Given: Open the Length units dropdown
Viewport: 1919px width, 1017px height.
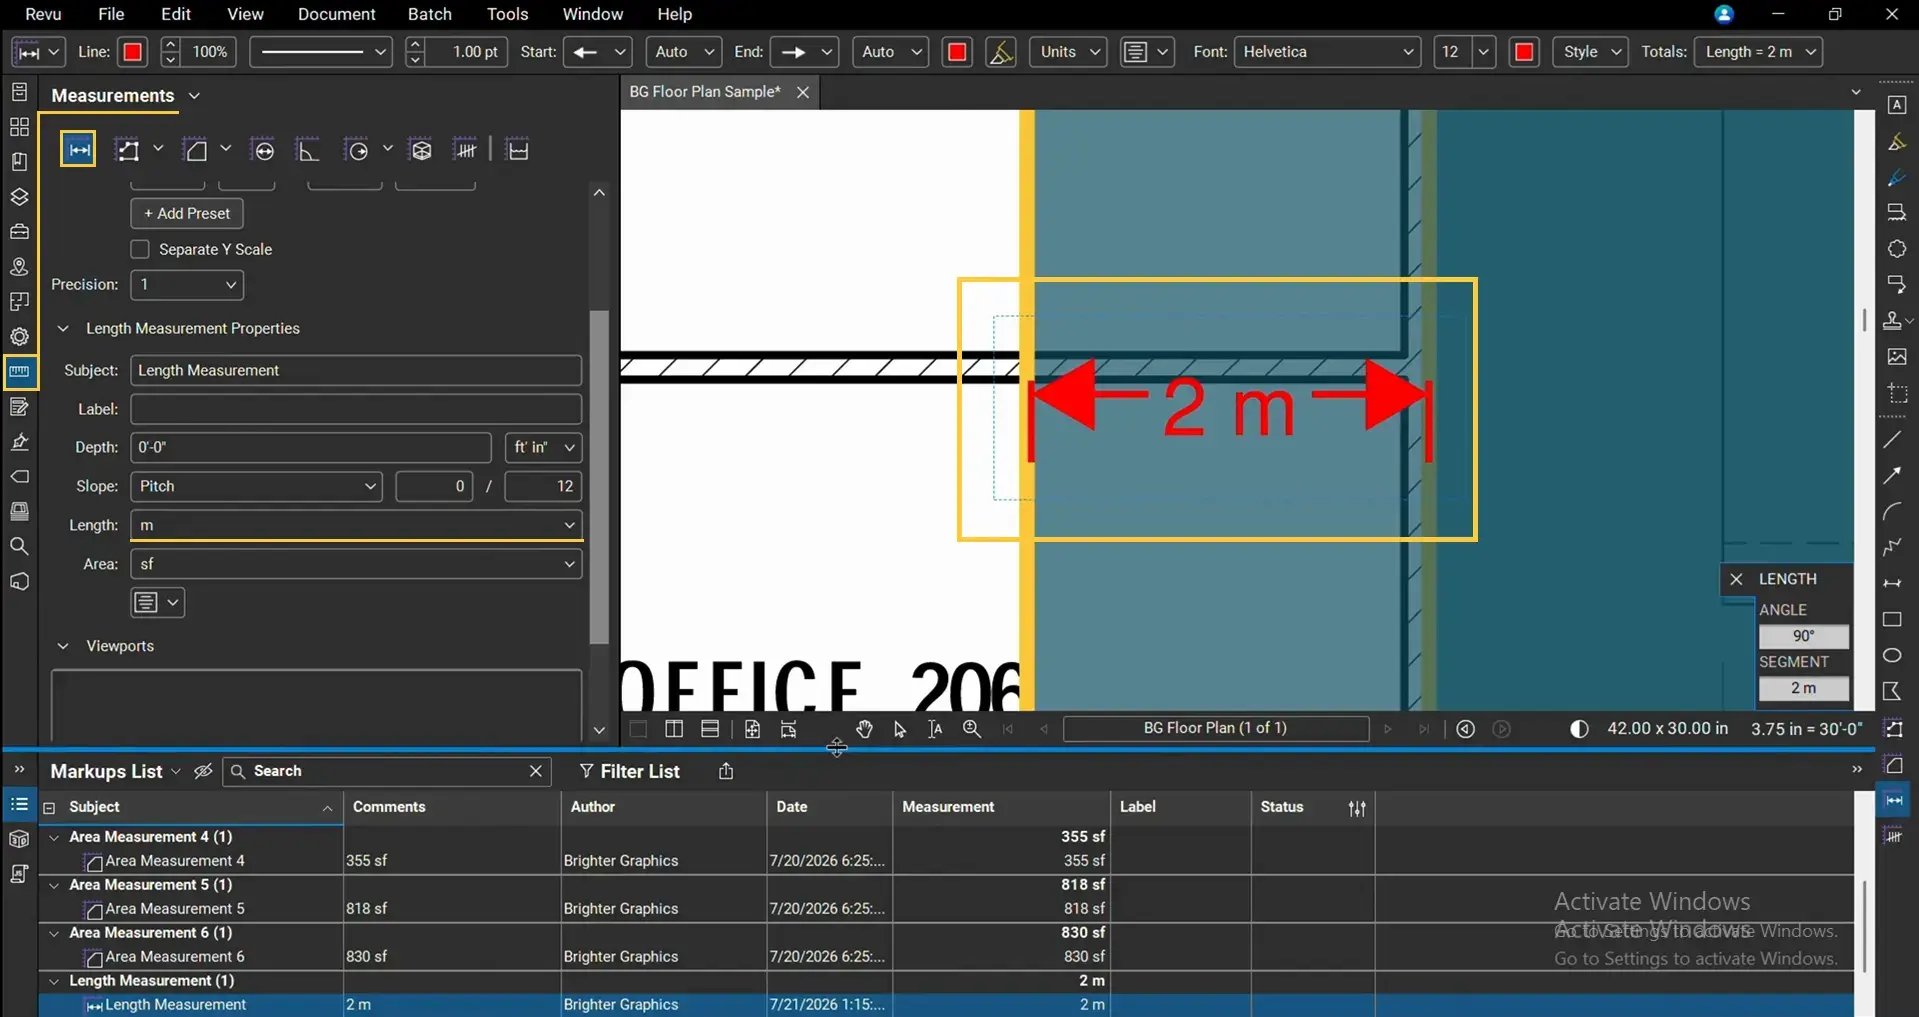Looking at the screenshot, I should click(x=356, y=525).
